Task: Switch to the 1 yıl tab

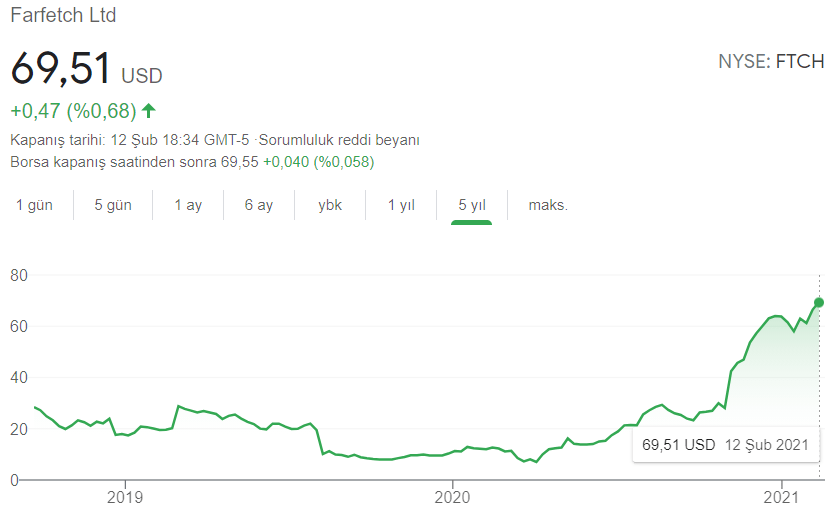Action: (401, 205)
